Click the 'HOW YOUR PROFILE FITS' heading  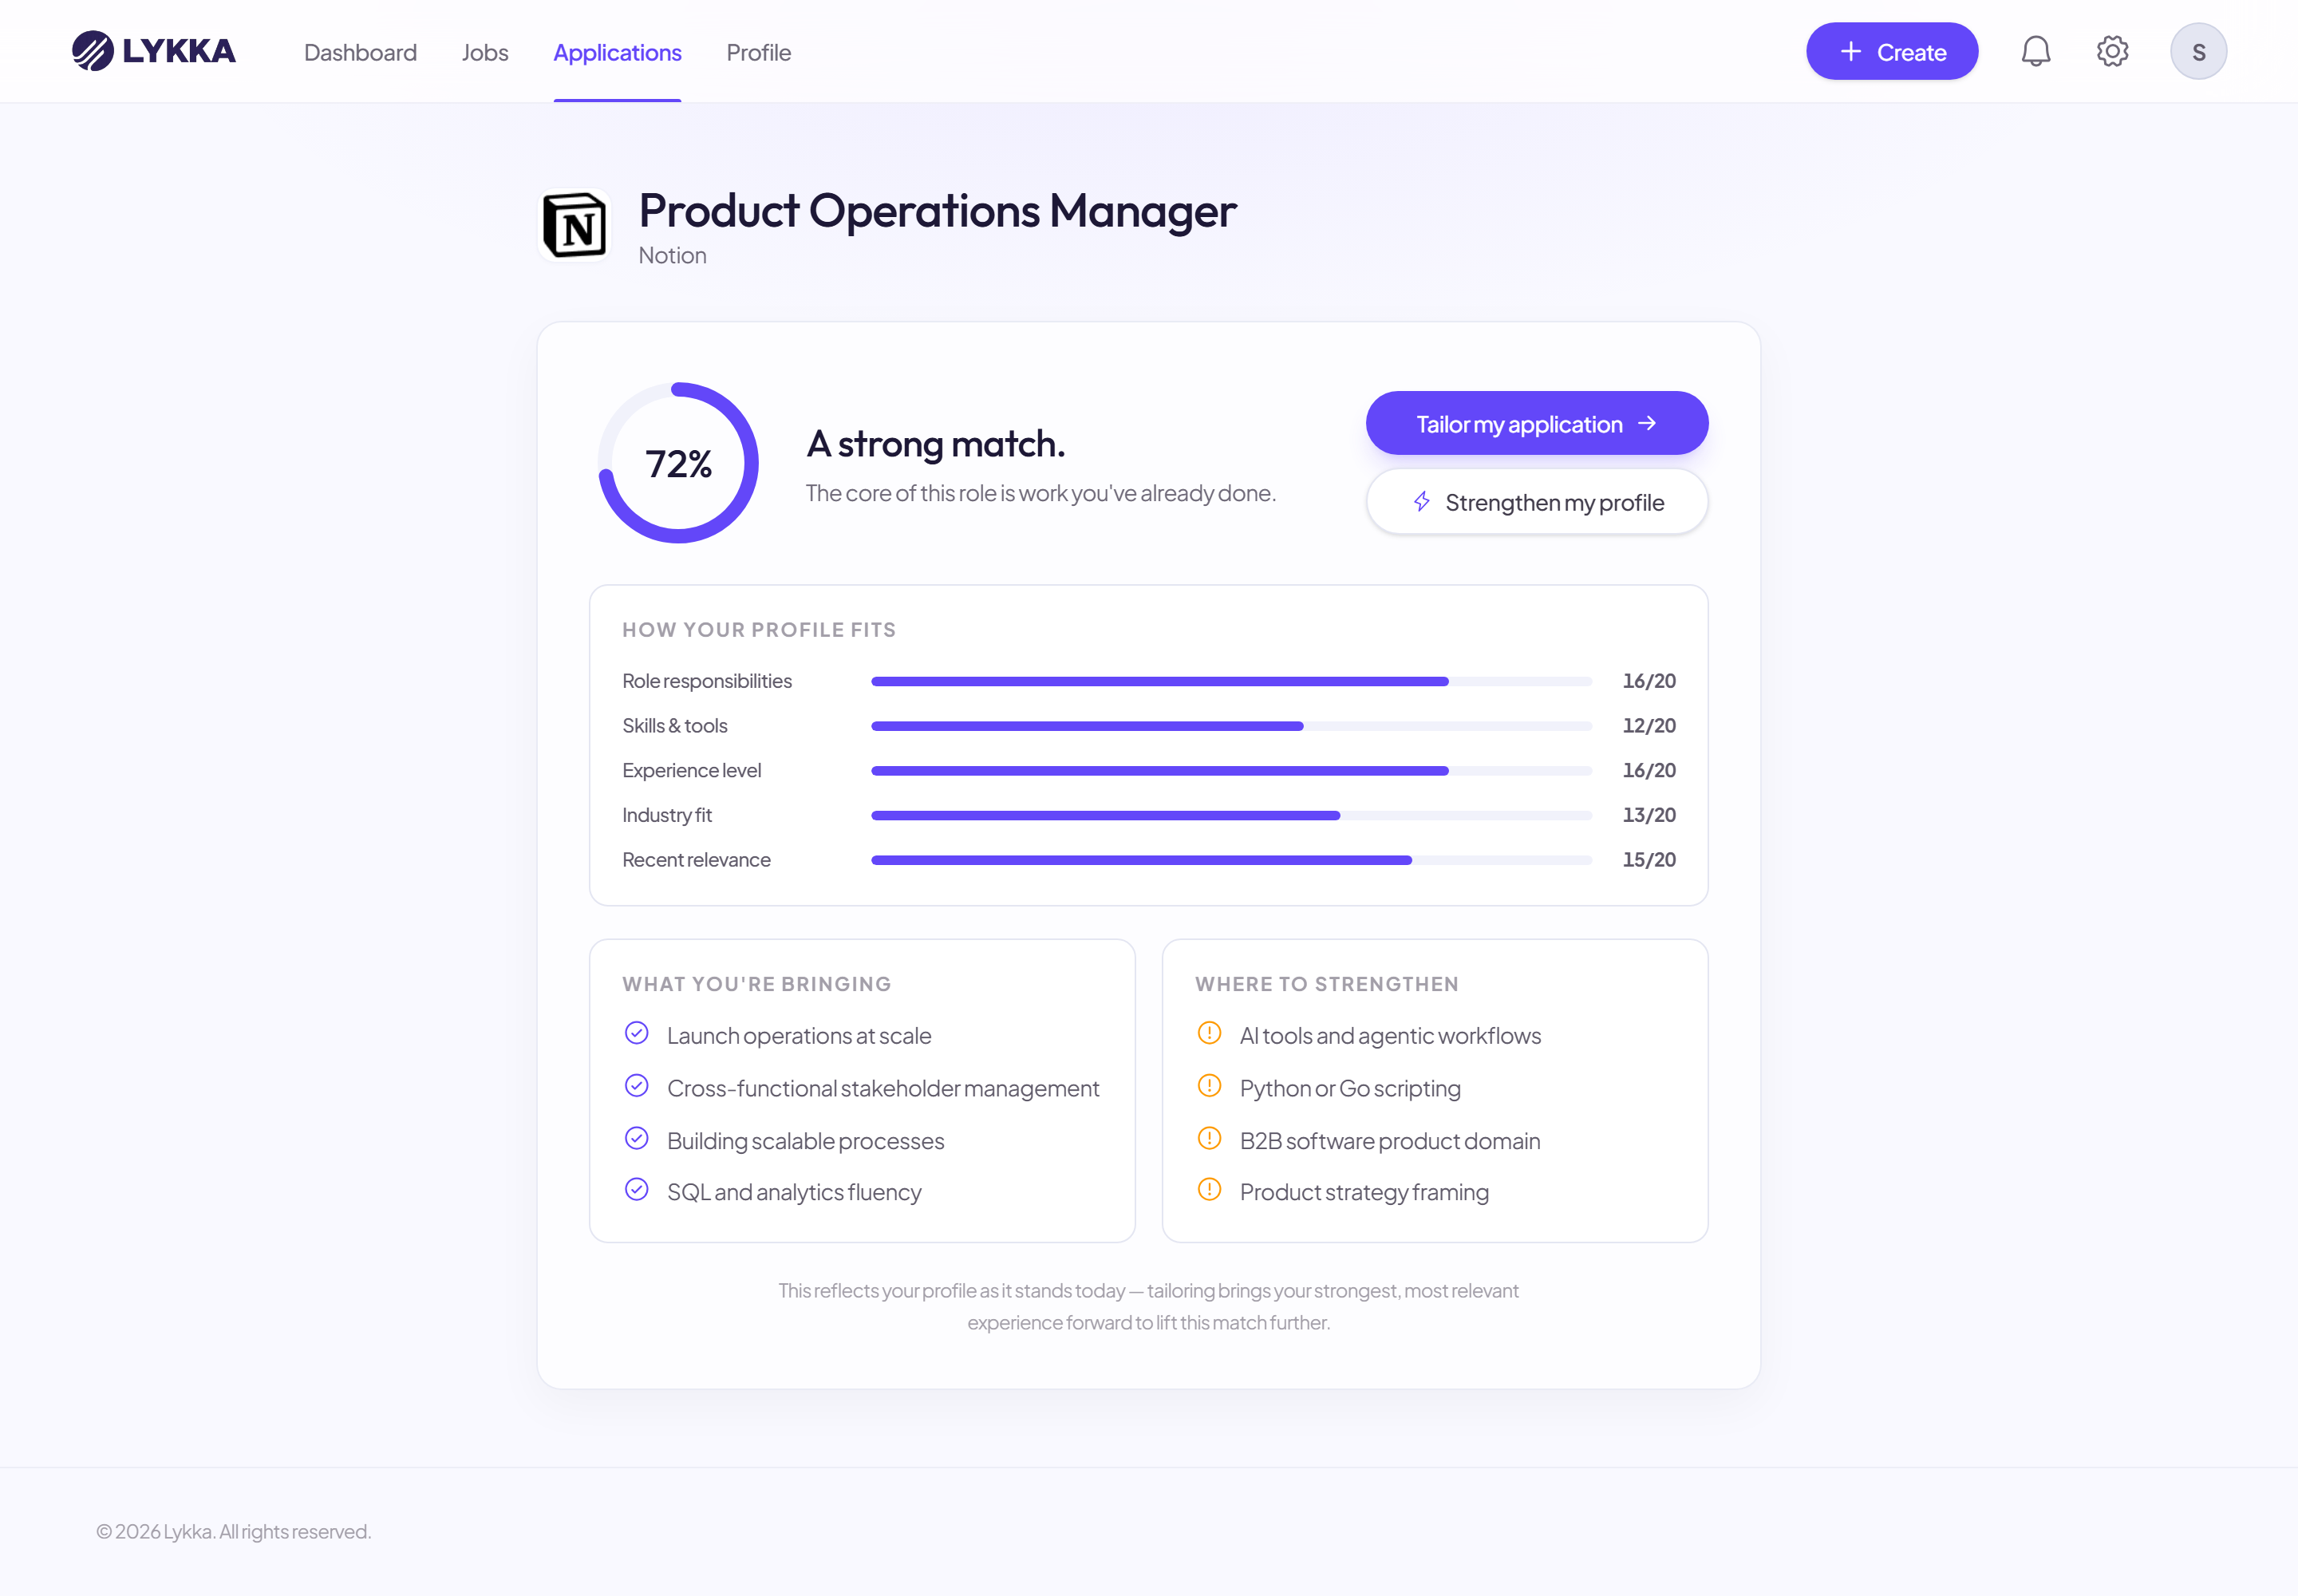click(758, 630)
